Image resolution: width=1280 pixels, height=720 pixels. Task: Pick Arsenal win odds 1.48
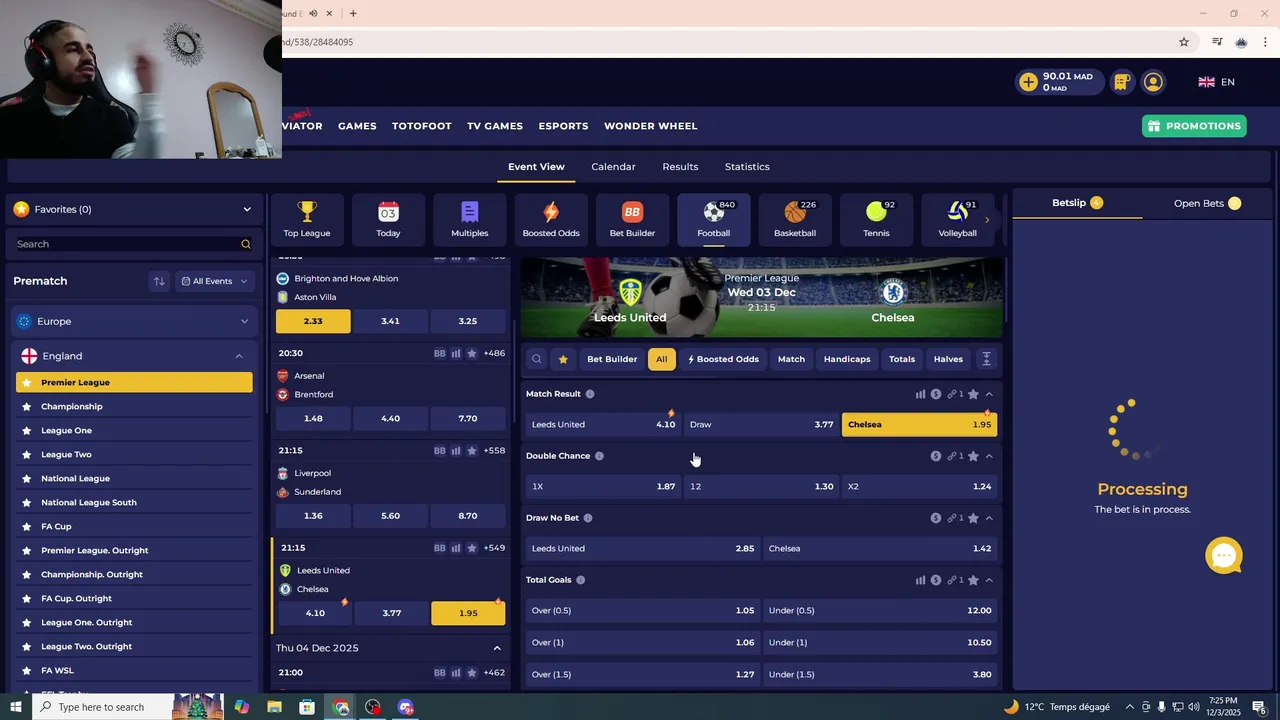313,418
